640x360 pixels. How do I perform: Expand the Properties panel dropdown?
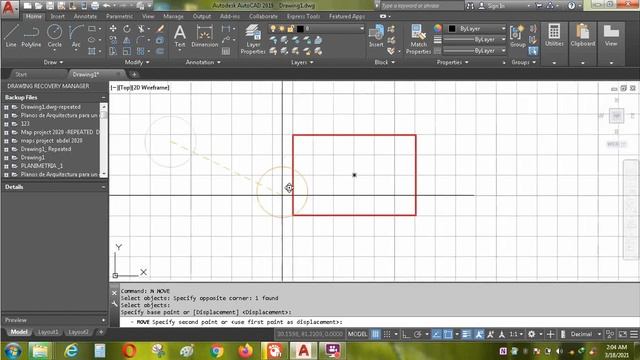(x=452, y=62)
